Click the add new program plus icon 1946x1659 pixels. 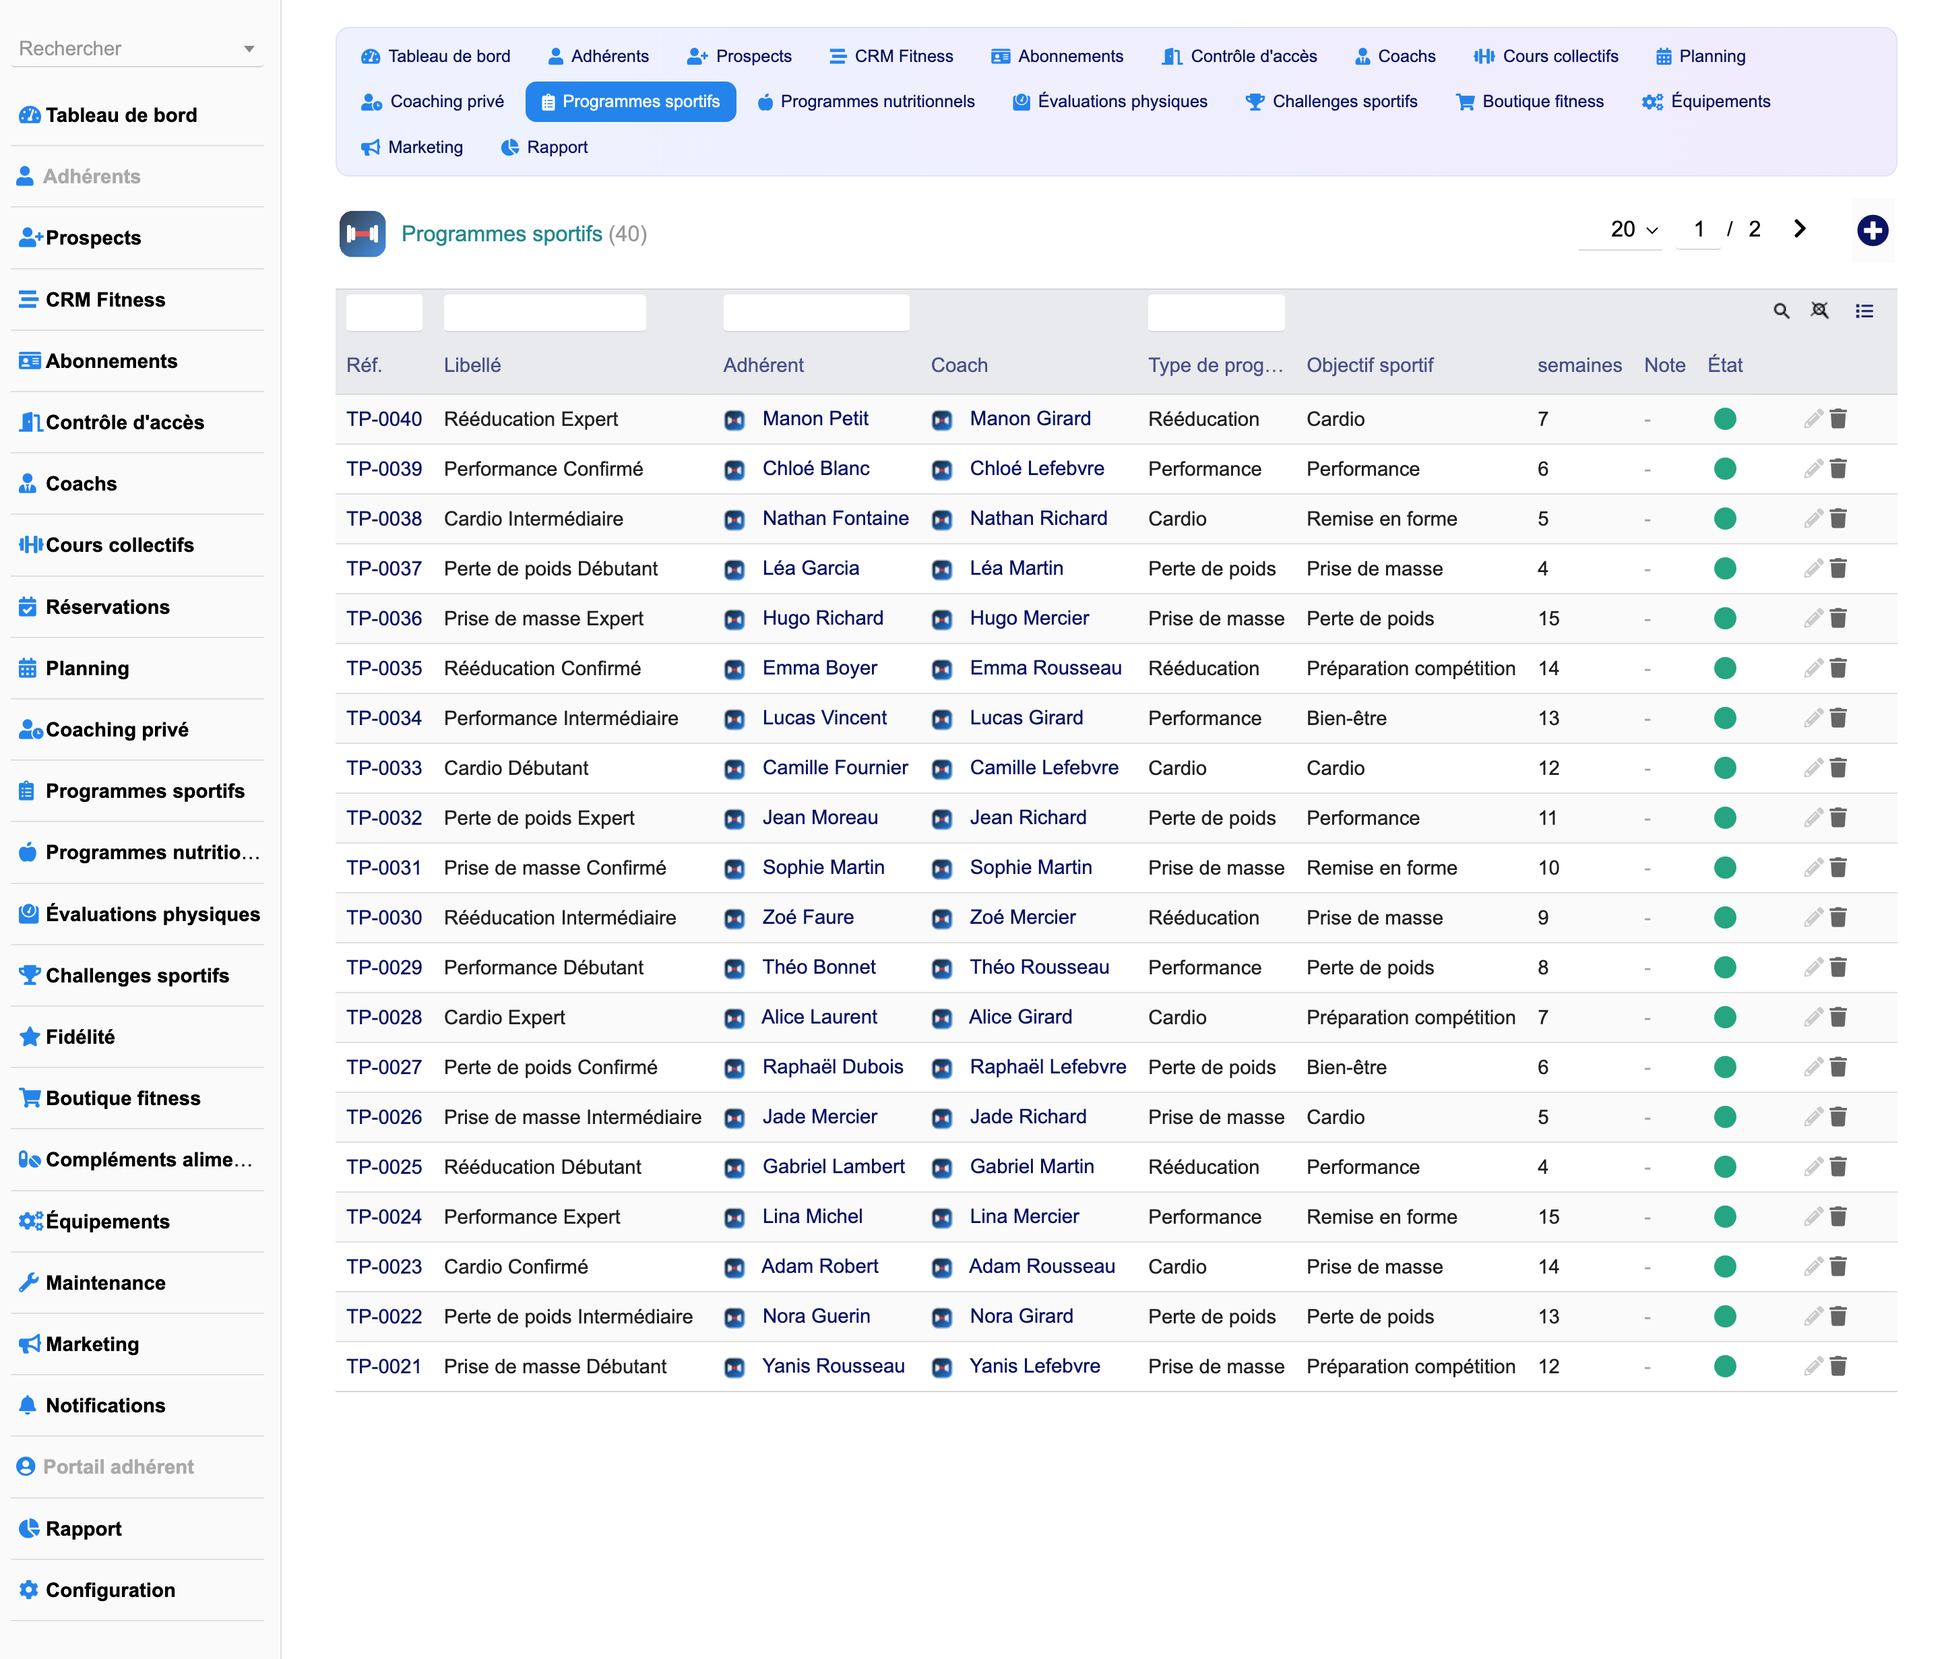[1872, 231]
